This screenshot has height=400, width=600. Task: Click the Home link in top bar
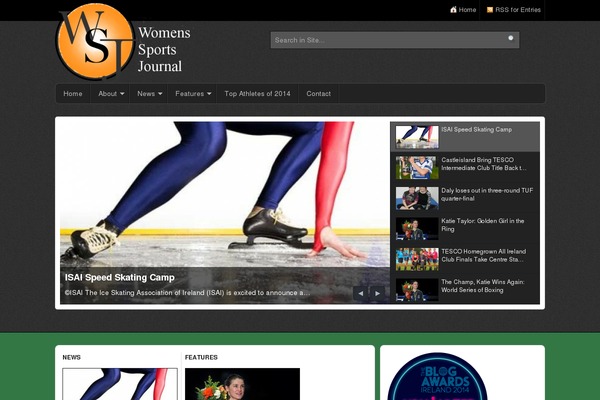(467, 10)
